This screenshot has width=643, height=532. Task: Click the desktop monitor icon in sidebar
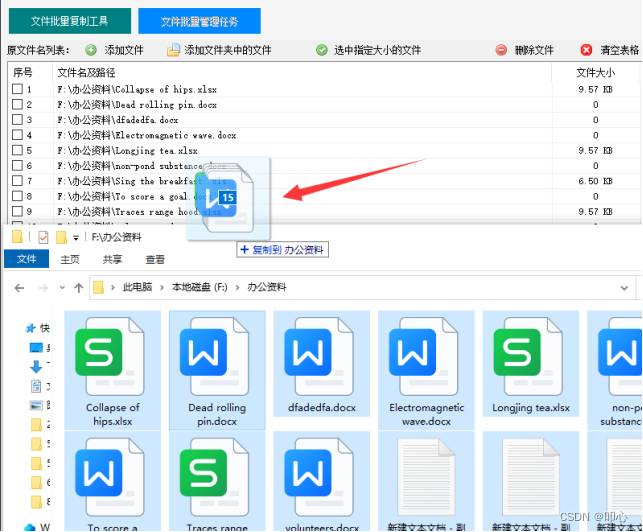36,348
